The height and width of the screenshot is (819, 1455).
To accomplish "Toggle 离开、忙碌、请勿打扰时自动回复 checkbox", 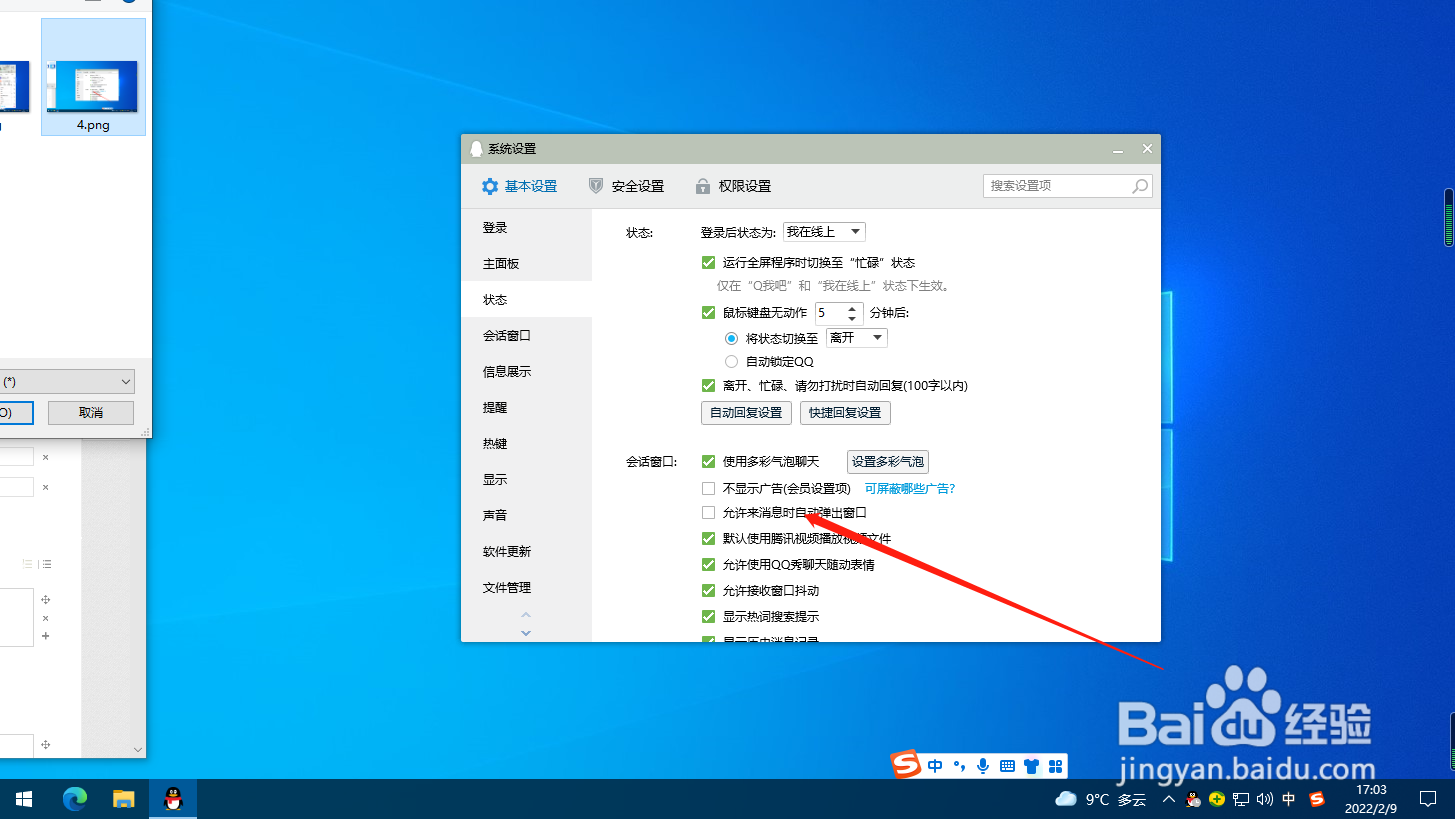I will click(709, 386).
